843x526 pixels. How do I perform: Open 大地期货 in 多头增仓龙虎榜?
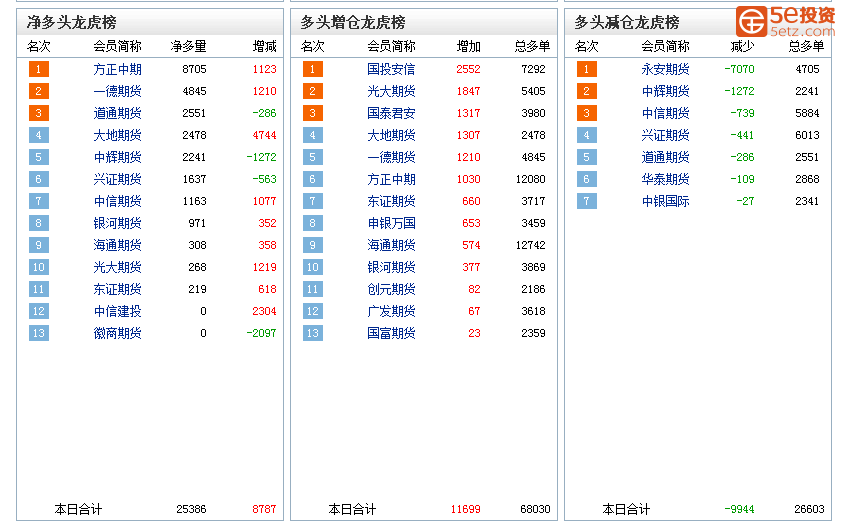tap(391, 136)
